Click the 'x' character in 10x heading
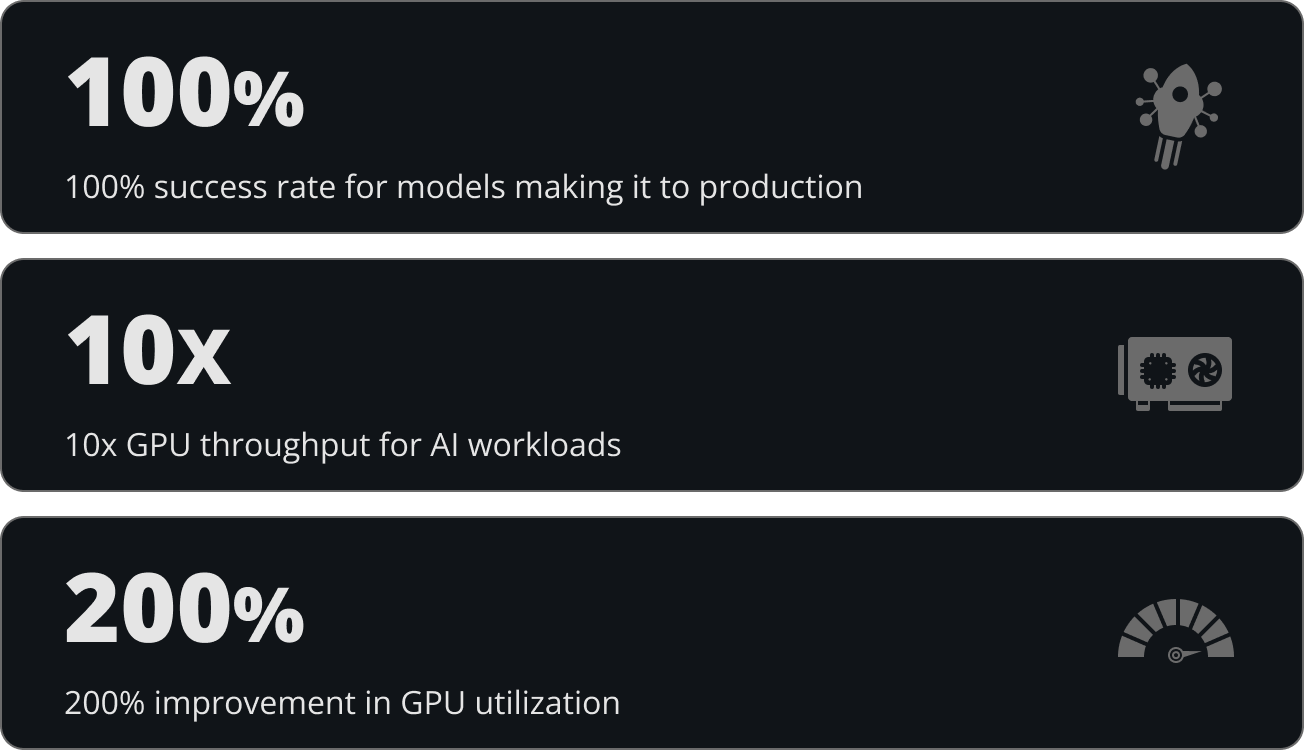The width and height of the screenshot is (1304, 750). 204,361
